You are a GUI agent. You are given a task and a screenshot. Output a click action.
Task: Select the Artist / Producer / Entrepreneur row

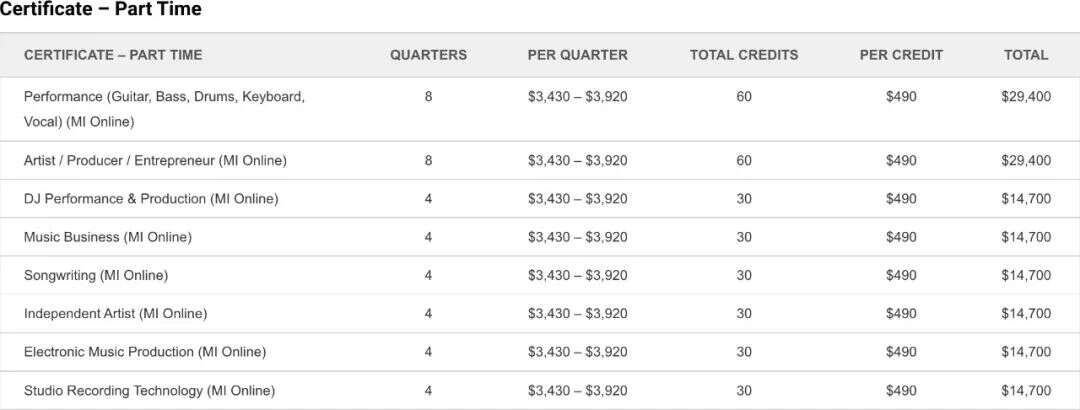coord(155,161)
